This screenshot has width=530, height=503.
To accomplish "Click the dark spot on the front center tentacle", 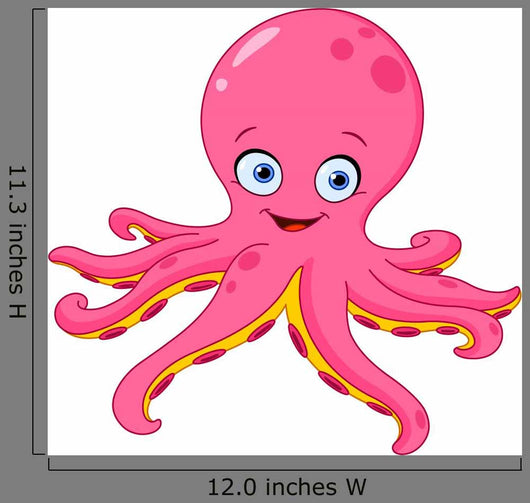I will click(x=249, y=260).
